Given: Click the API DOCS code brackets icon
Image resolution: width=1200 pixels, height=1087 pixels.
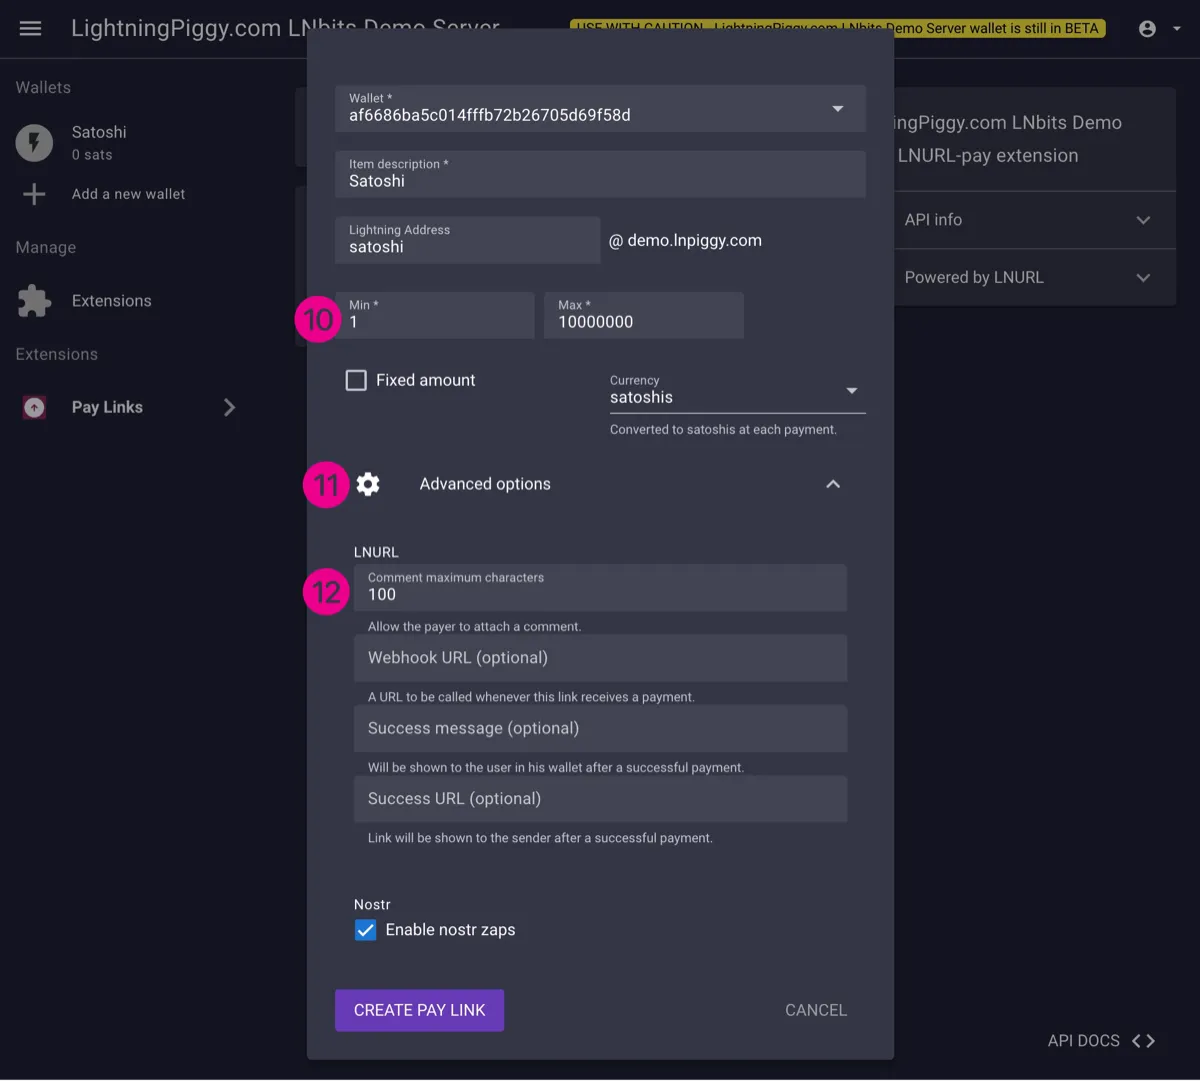Looking at the screenshot, I should tap(1143, 1041).
